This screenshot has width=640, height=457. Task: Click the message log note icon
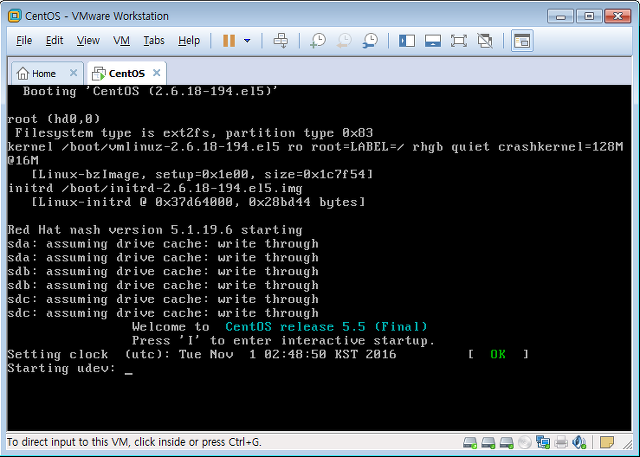(x=607, y=442)
